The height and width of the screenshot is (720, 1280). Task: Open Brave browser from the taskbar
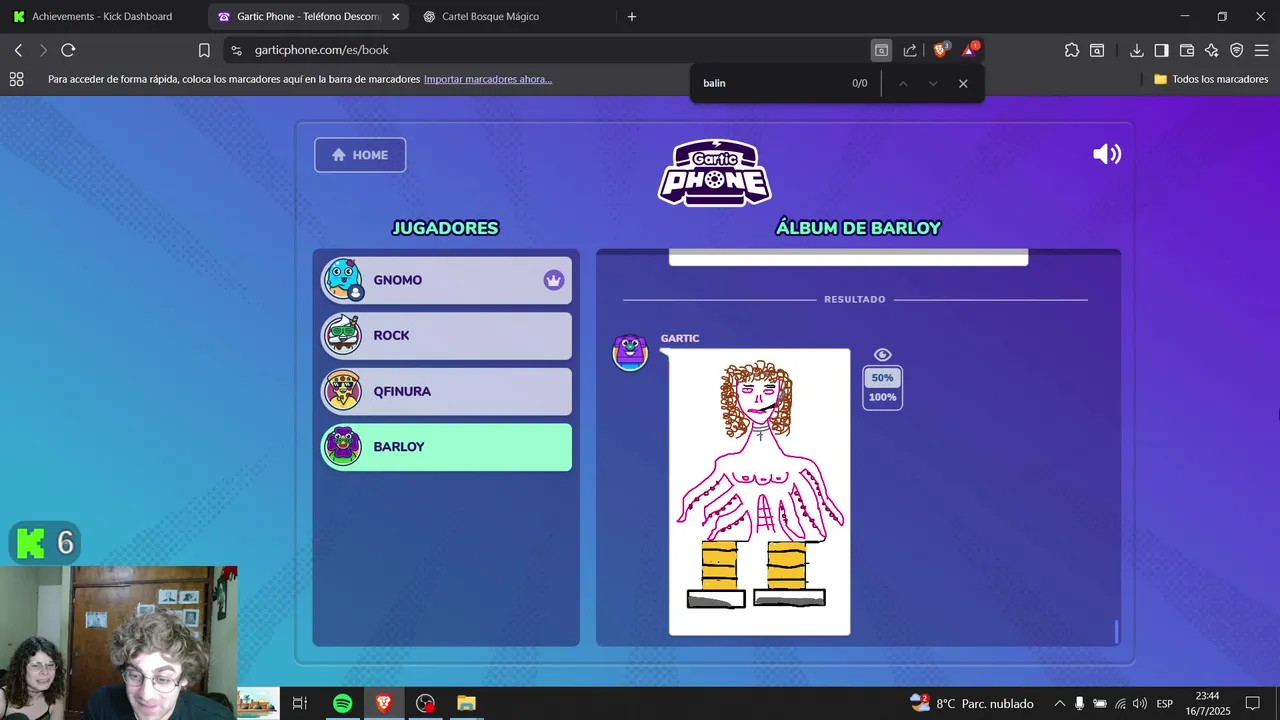pyautogui.click(x=384, y=703)
